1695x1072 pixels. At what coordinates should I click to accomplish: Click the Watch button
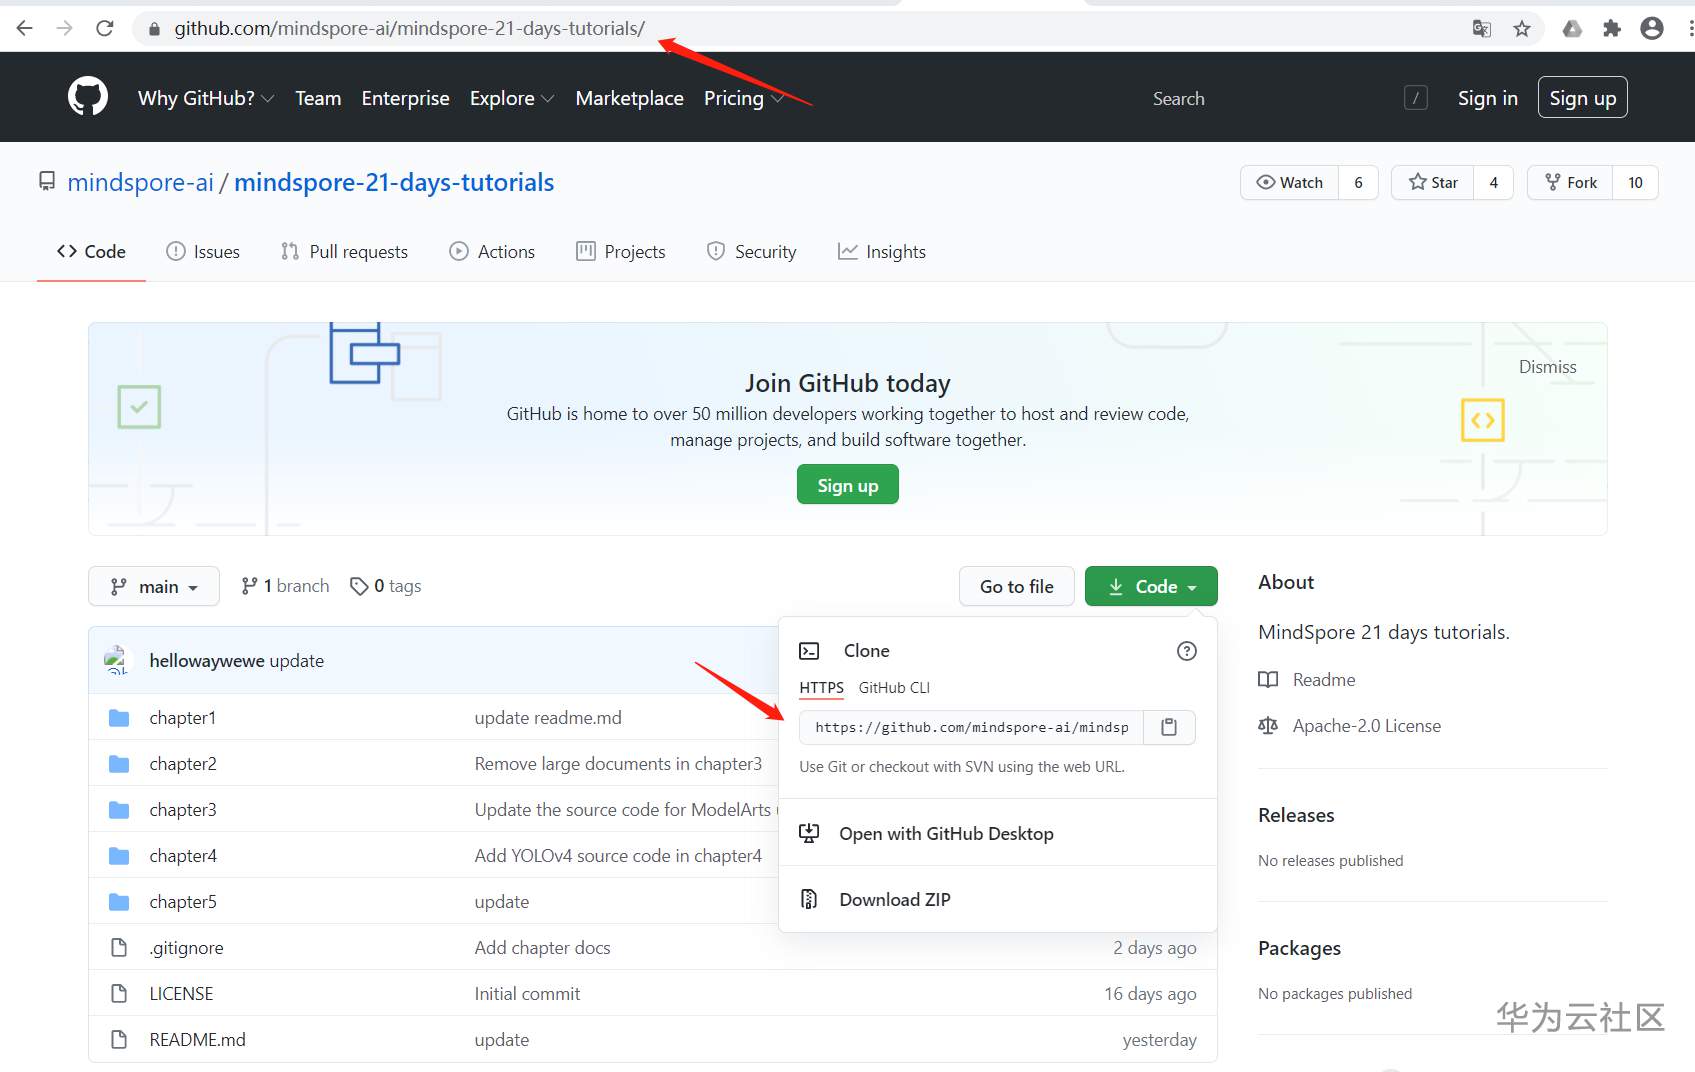[x=1290, y=183]
